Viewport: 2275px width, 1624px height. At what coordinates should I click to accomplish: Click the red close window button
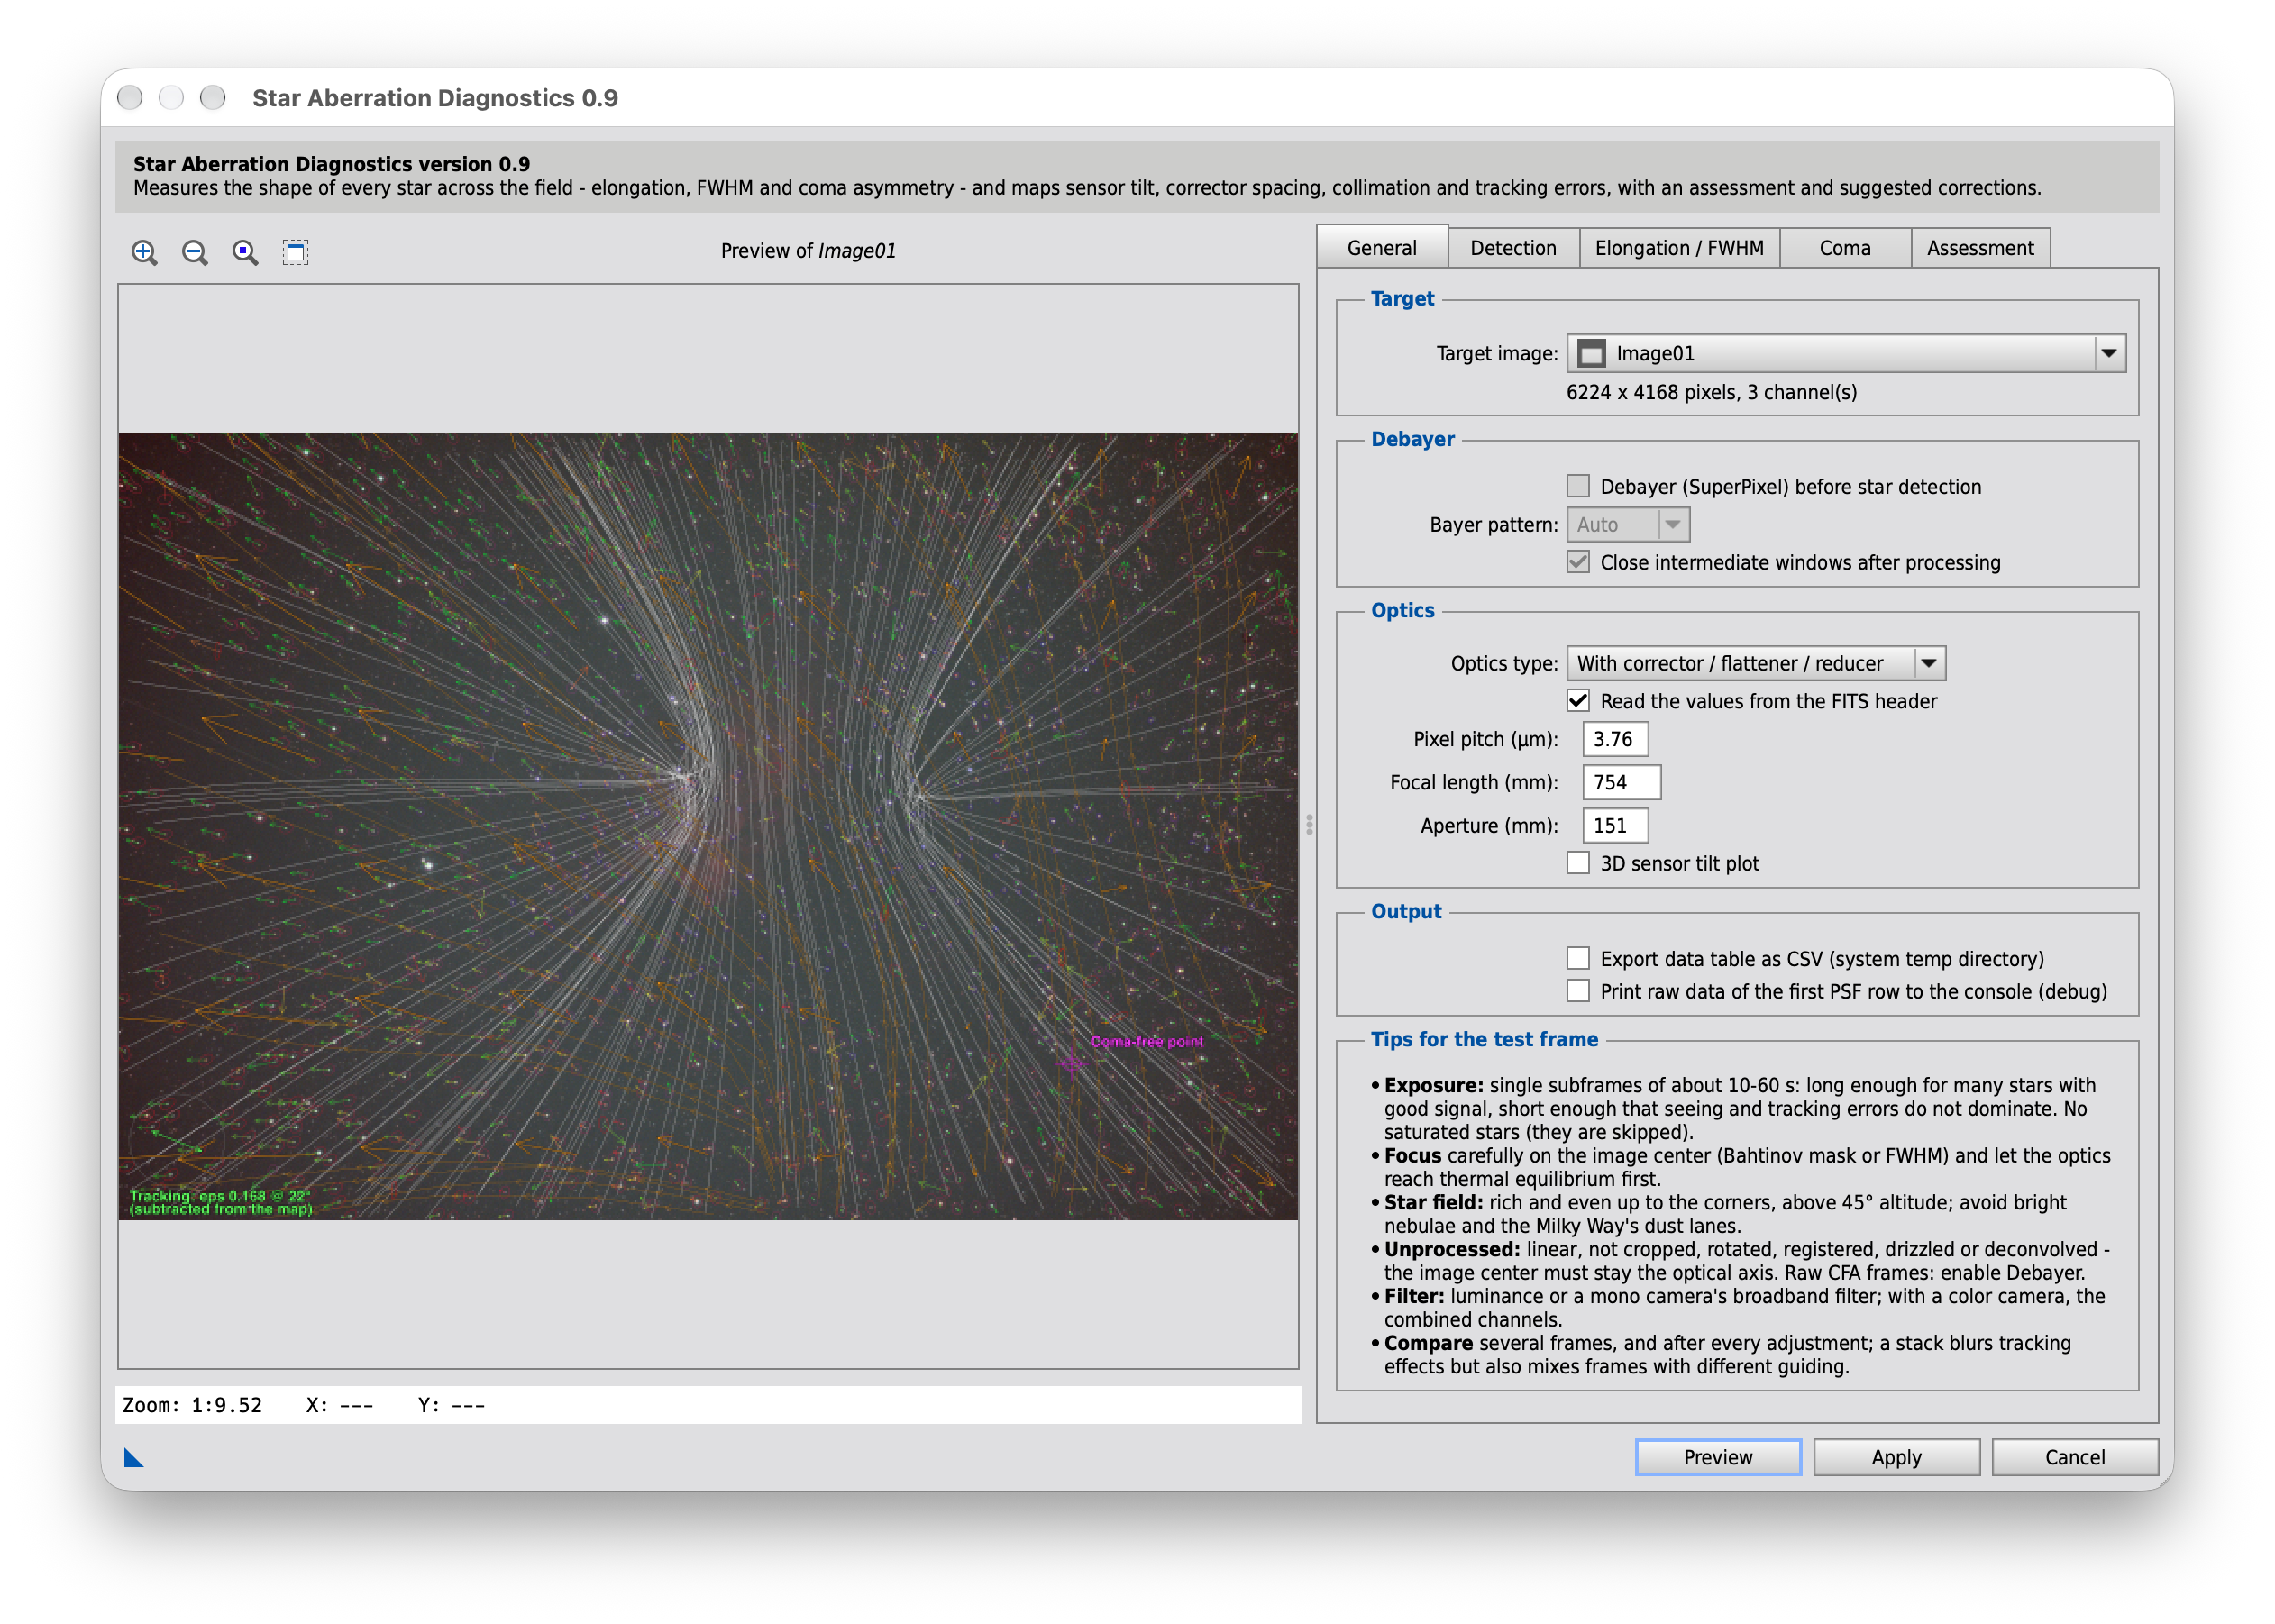click(130, 97)
